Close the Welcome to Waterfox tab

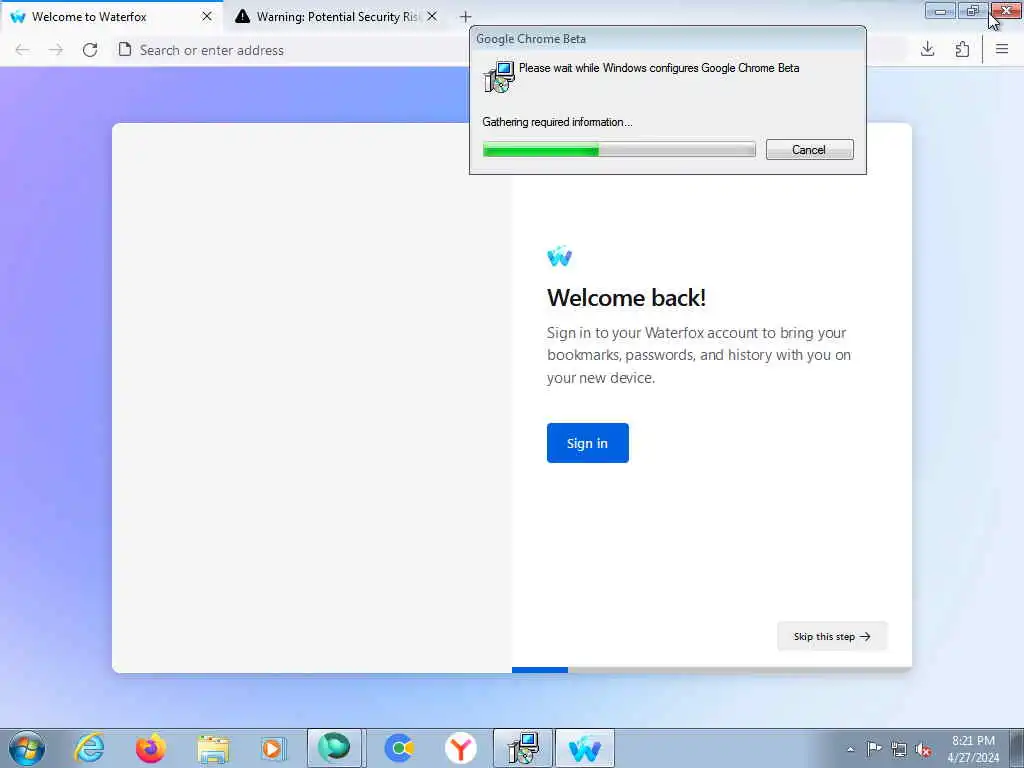click(207, 16)
